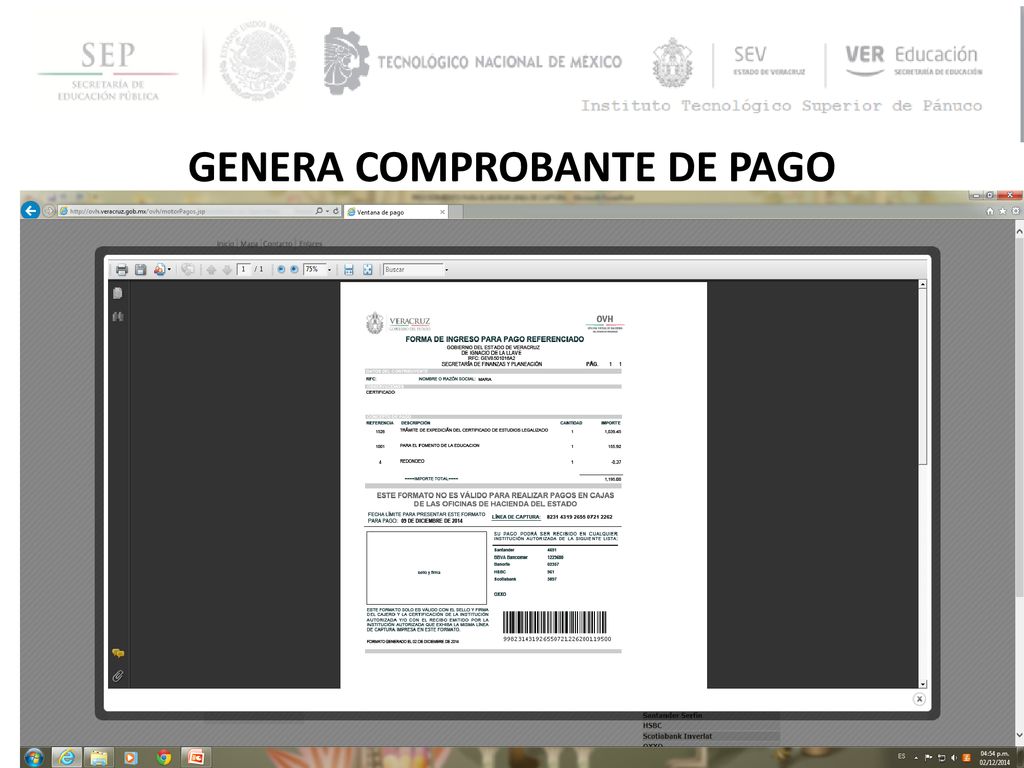
Task: Click the volume icon in system tray
Action: [954, 758]
